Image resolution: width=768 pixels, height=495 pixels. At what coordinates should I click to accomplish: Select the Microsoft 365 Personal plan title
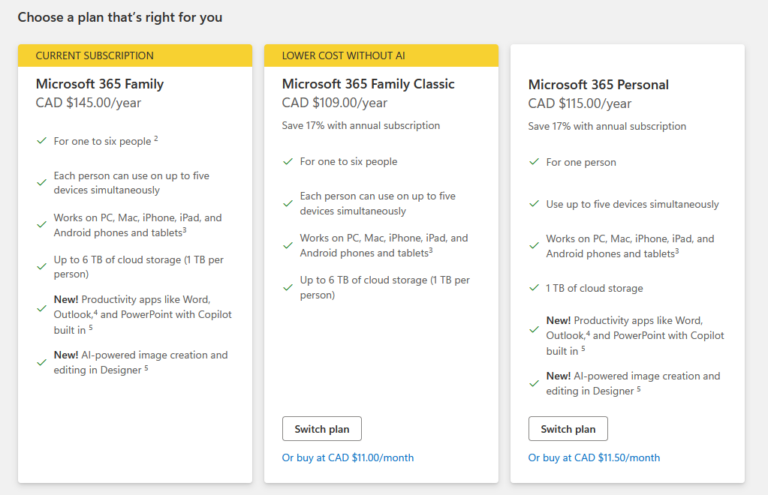pyautogui.click(x=598, y=84)
